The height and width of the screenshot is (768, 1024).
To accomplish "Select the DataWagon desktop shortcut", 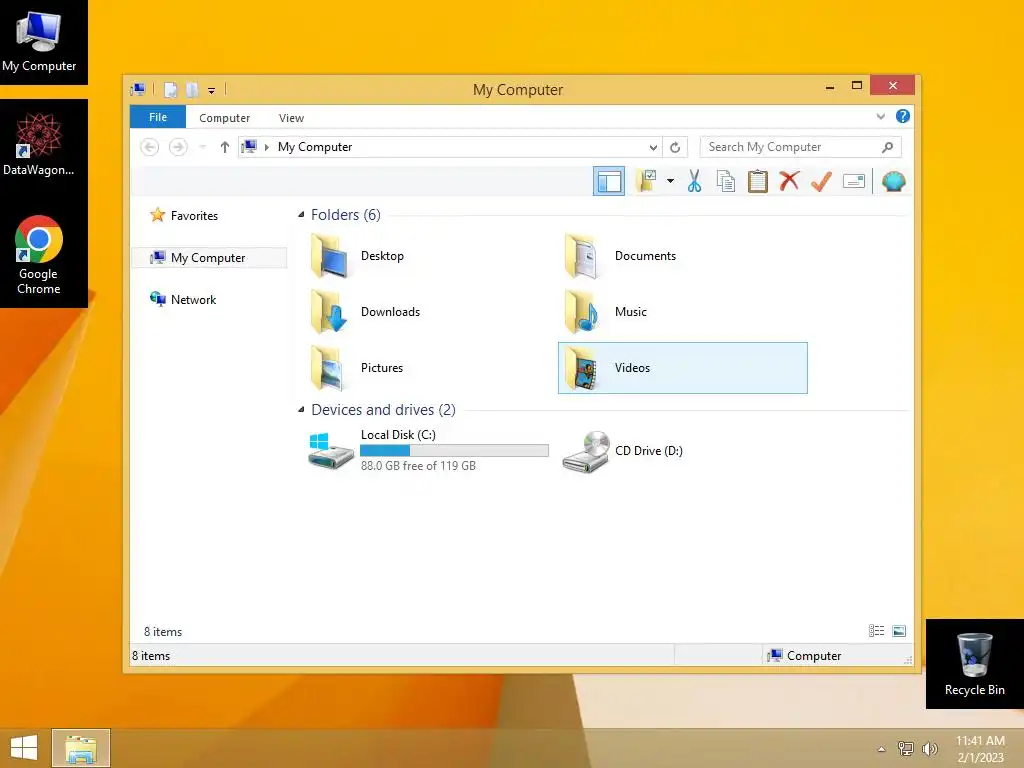I will tap(39, 144).
